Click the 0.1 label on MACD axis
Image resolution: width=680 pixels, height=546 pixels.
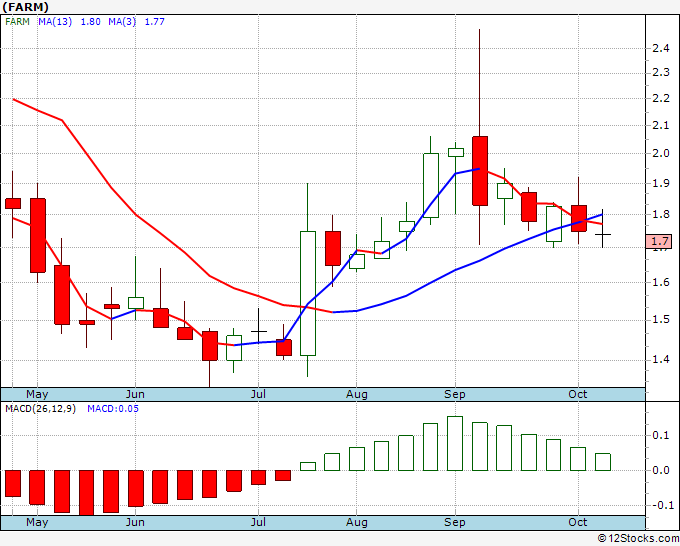coord(661,435)
